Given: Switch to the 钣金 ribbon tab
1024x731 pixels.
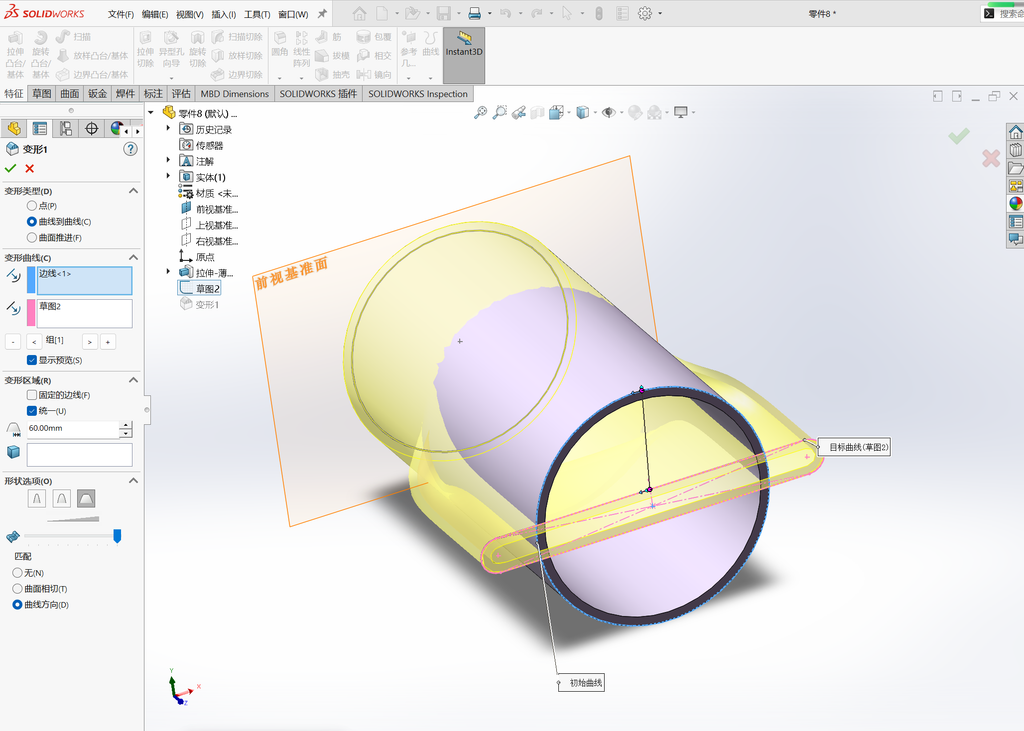Looking at the screenshot, I should (97, 93).
